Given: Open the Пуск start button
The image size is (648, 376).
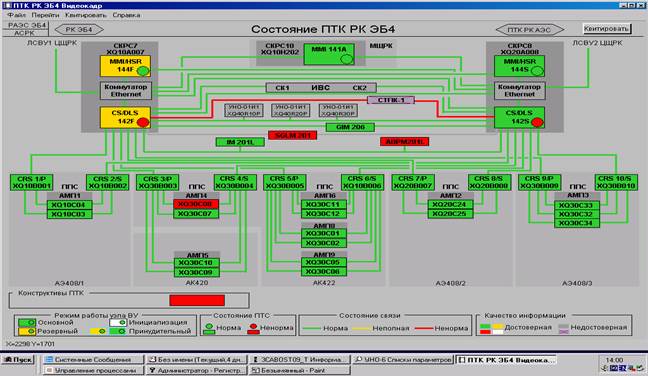Looking at the screenshot, I should [17, 359].
